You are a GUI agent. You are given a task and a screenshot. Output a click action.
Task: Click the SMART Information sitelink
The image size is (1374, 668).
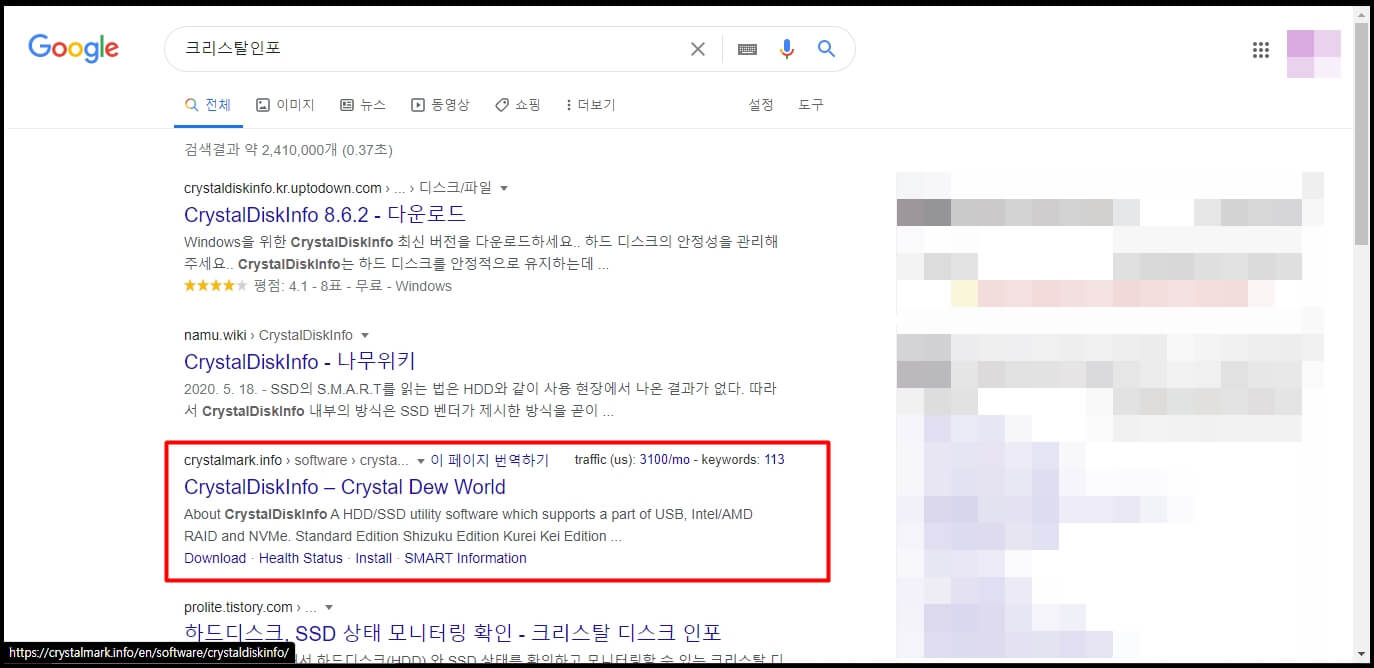coord(466,558)
